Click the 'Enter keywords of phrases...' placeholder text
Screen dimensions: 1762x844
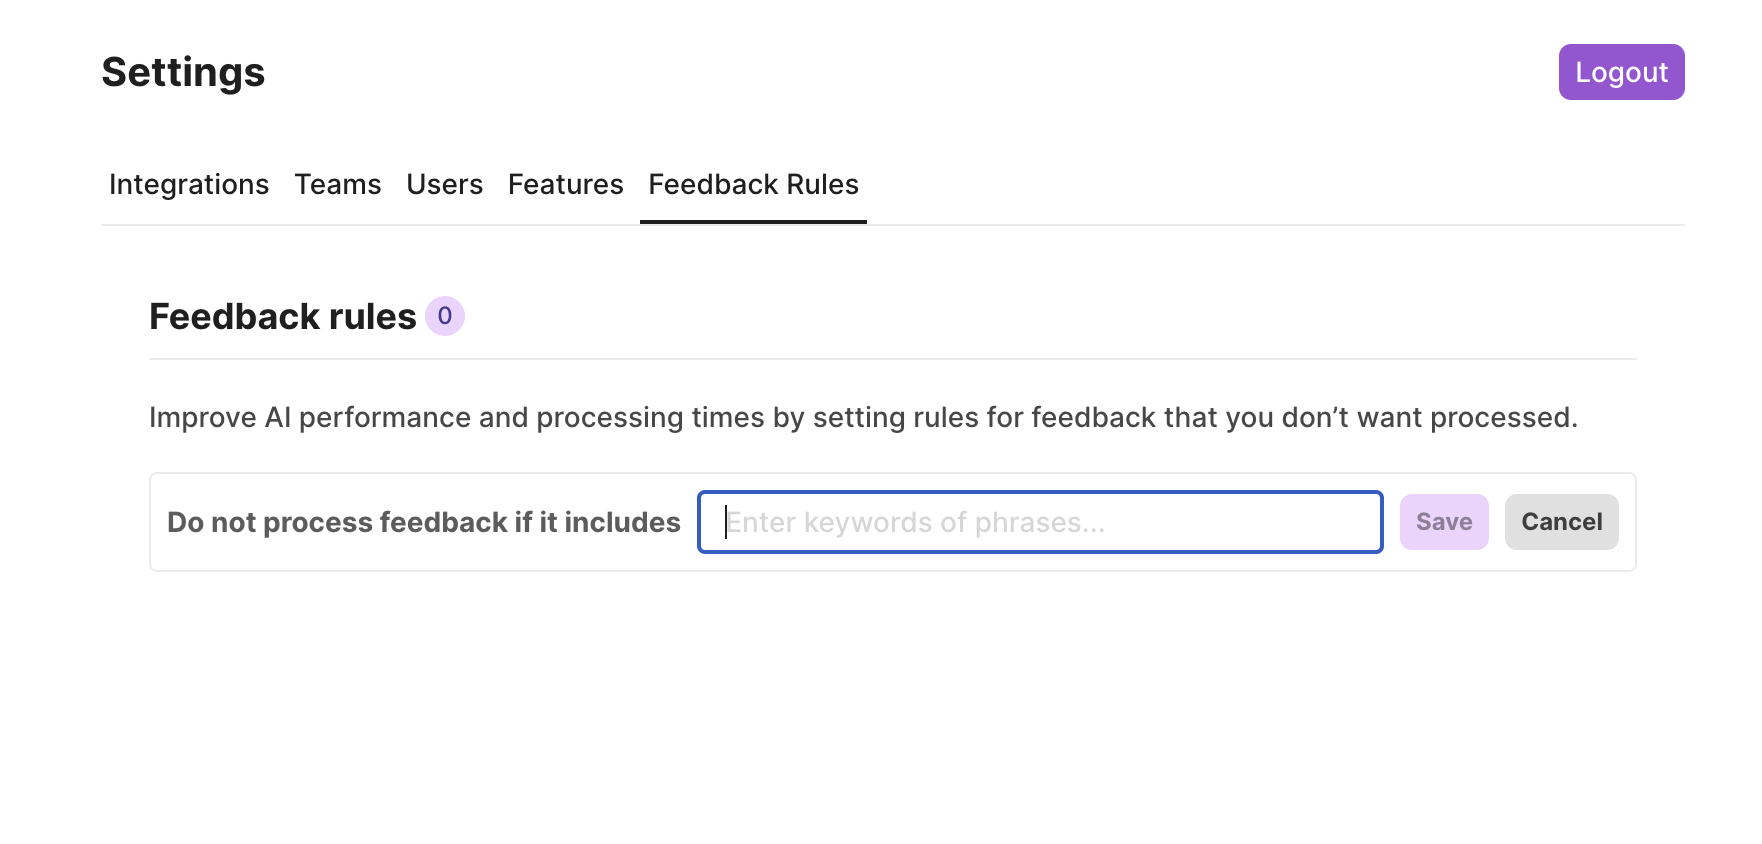click(915, 522)
